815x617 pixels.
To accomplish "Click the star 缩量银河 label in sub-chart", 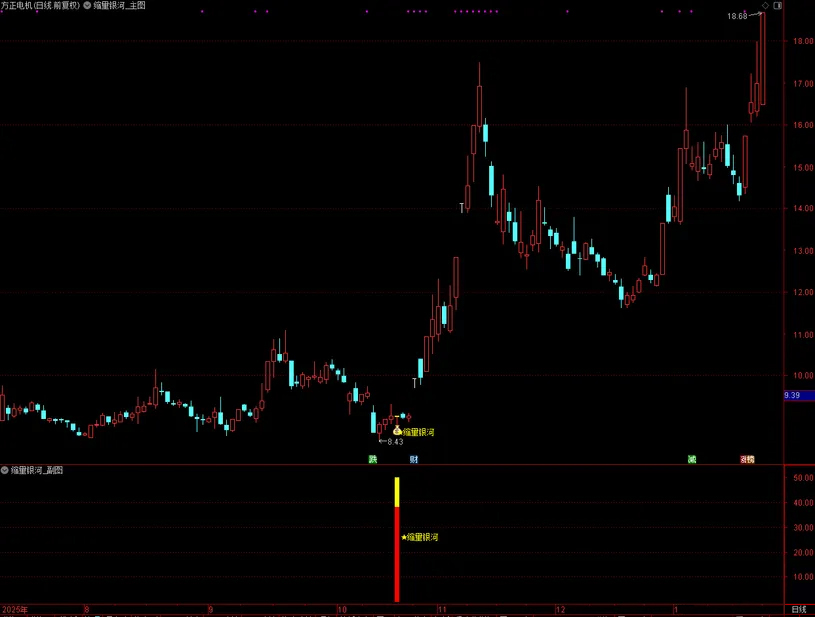I will (x=420, y=537).
